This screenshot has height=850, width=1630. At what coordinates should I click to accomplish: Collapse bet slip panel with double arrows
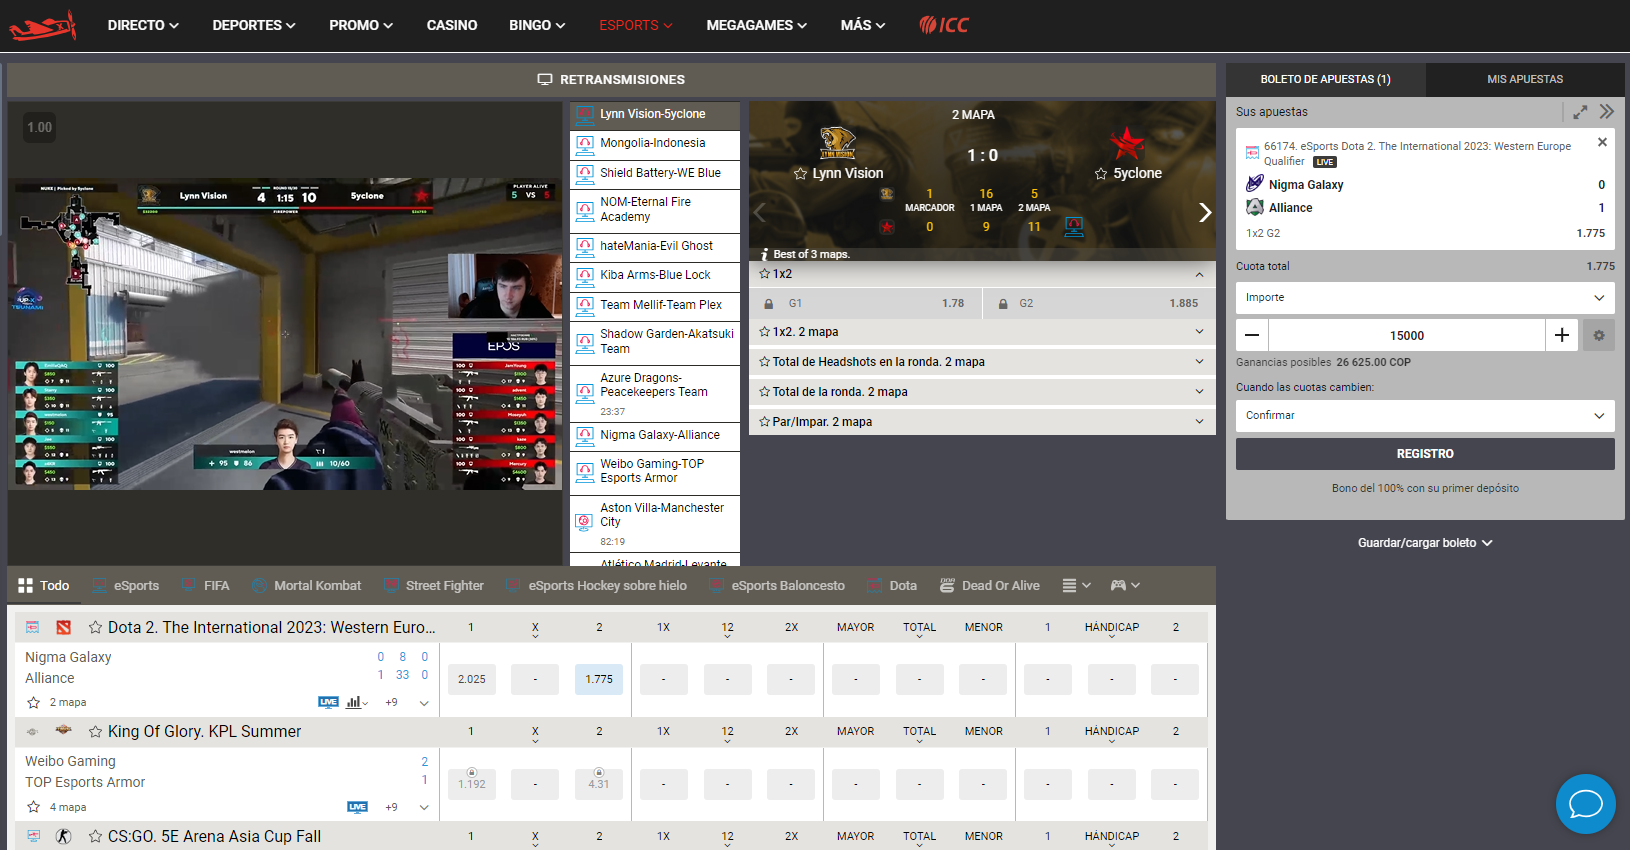pos(1607,112)
